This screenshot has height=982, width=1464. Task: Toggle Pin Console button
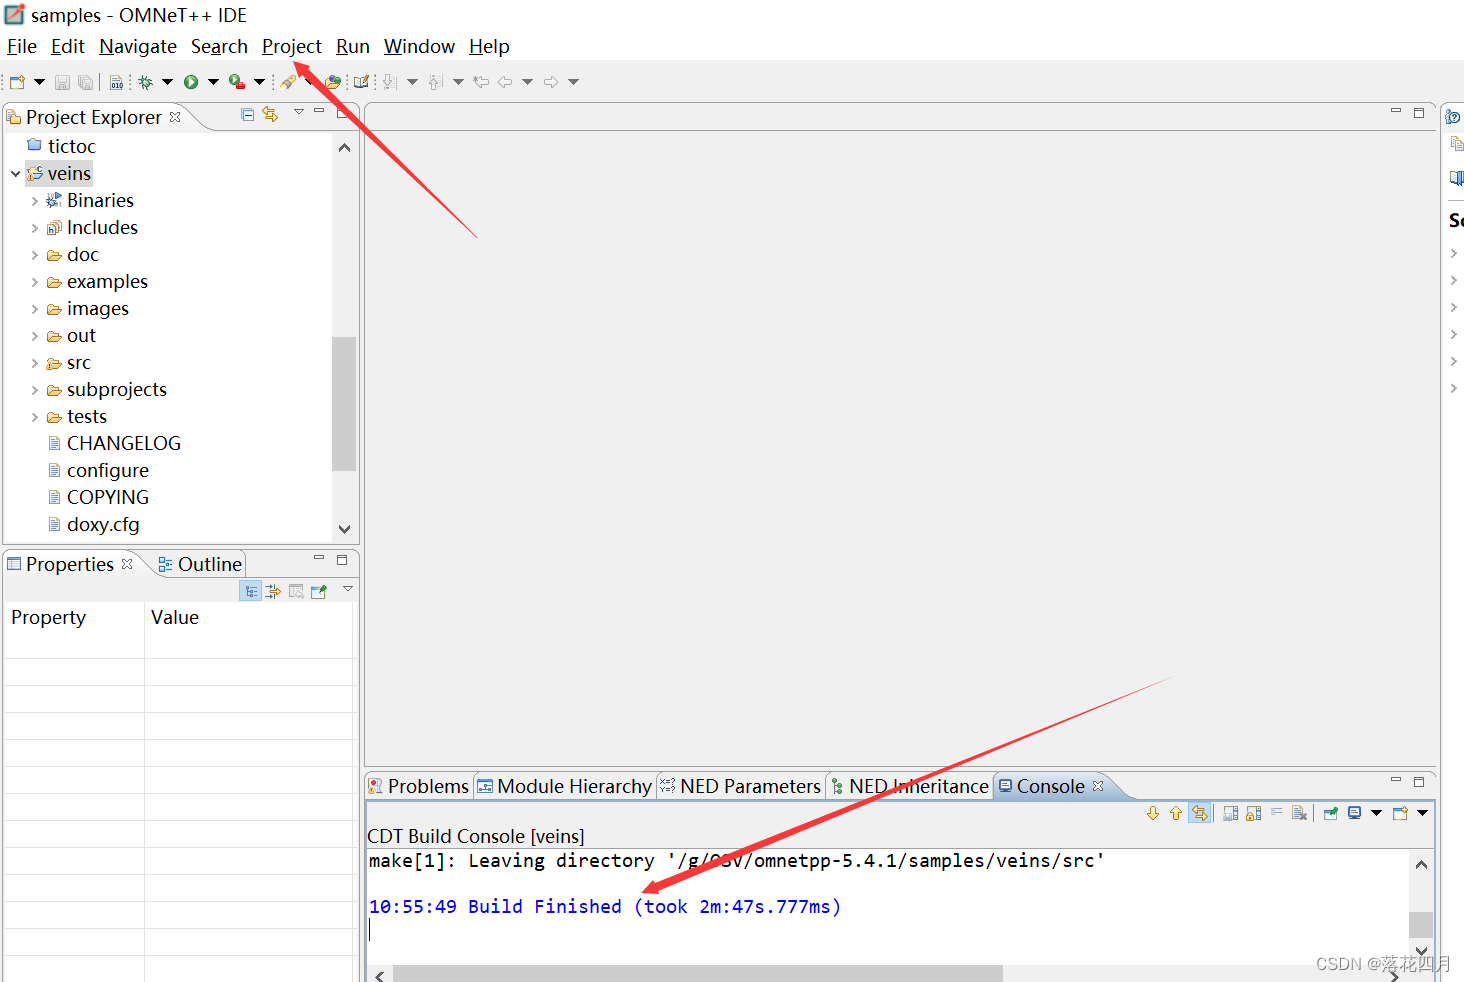tap(1331, 813)
